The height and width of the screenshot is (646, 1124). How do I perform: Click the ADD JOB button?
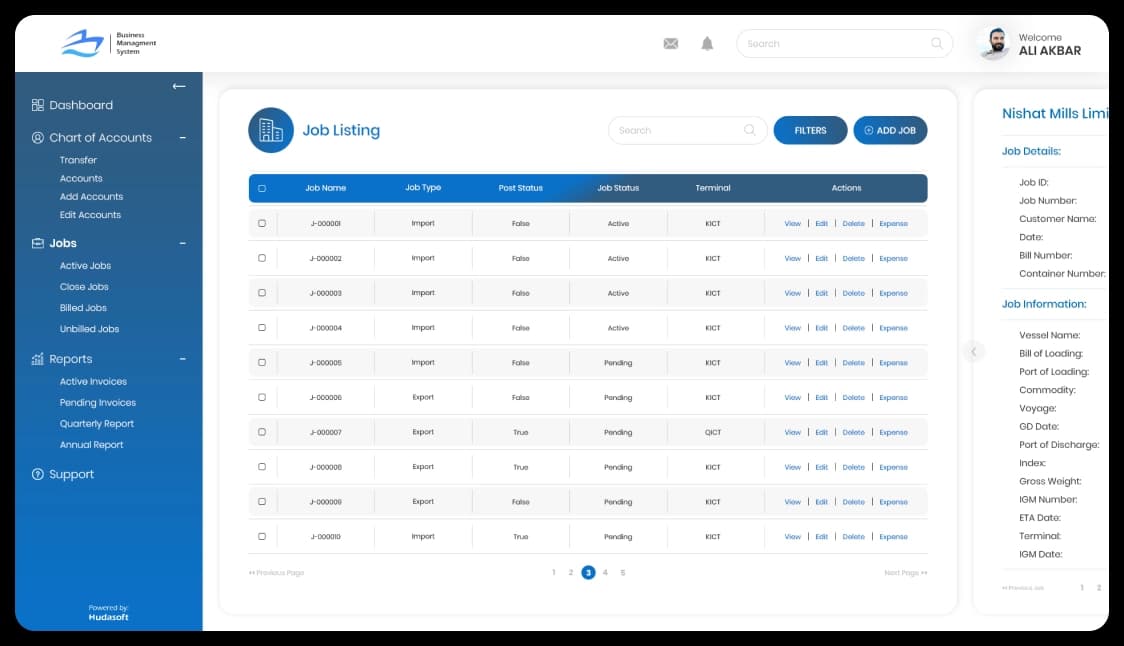(890, 130)
